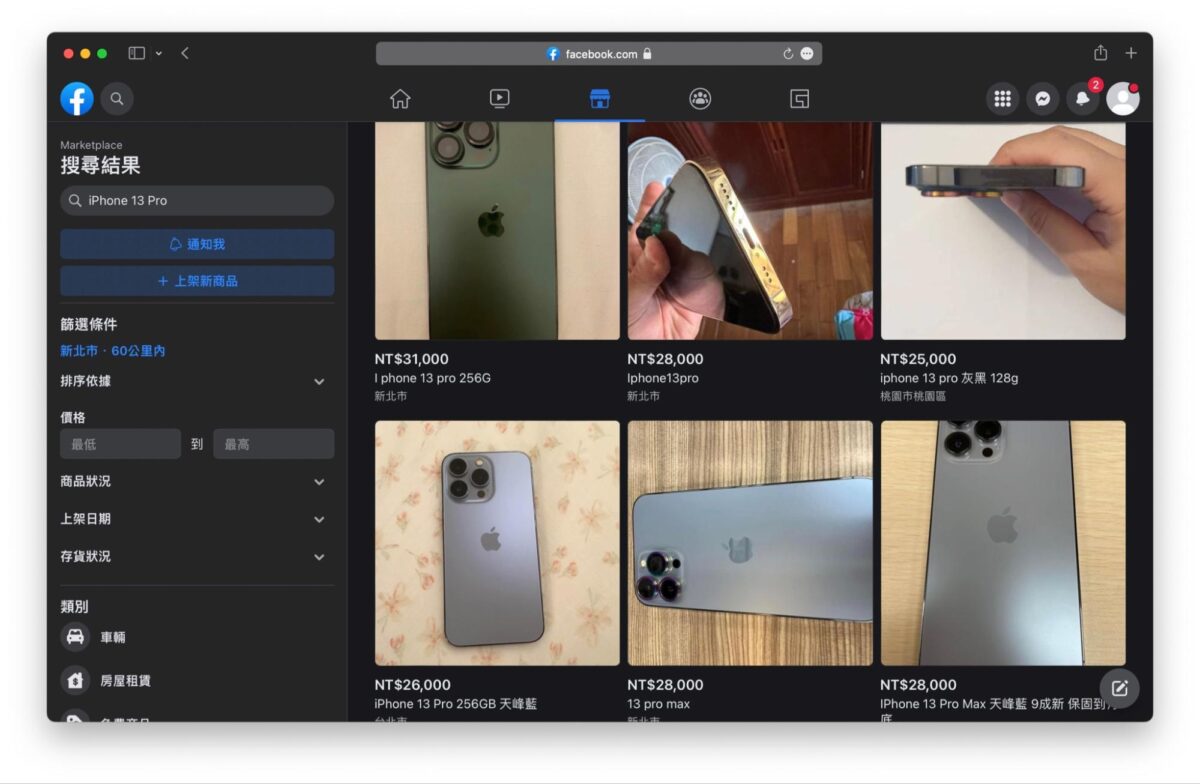Viewport: 1200px width, 784px height.
Task: Open a new Safari tab with plus
Action: point(1131,53)
